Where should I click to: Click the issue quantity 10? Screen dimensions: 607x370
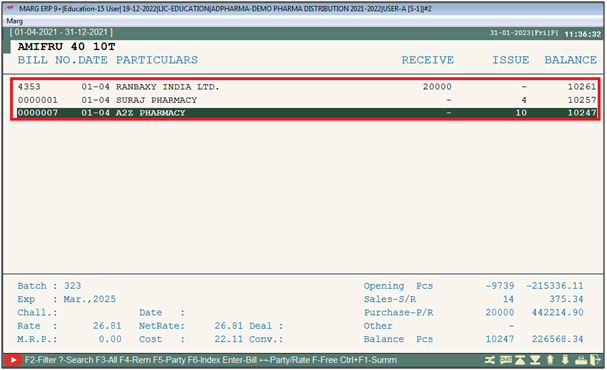tap(521, 113)
